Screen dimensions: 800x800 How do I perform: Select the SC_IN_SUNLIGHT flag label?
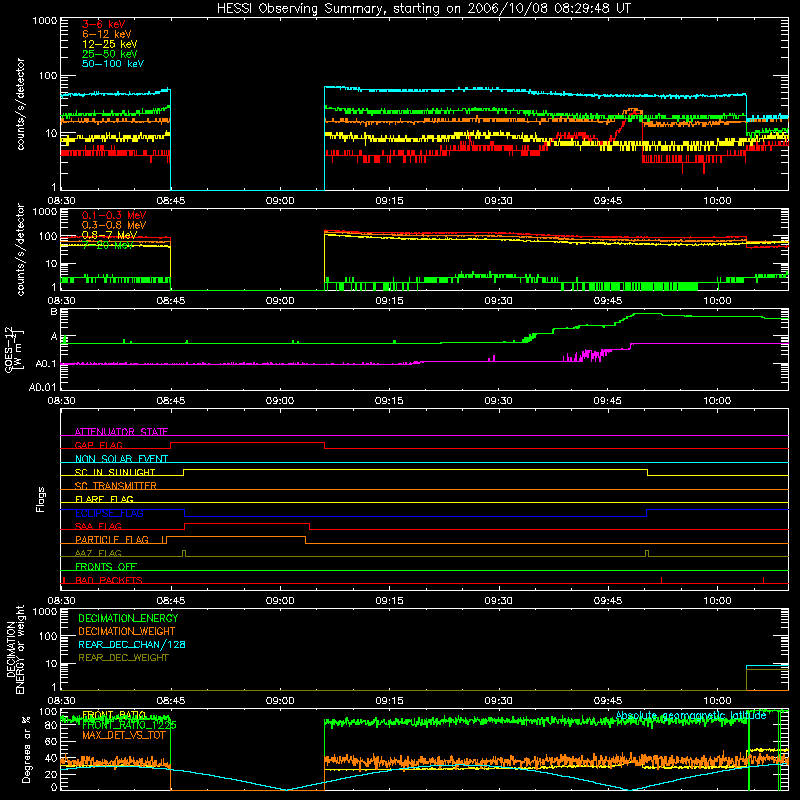tap(115, 472)
